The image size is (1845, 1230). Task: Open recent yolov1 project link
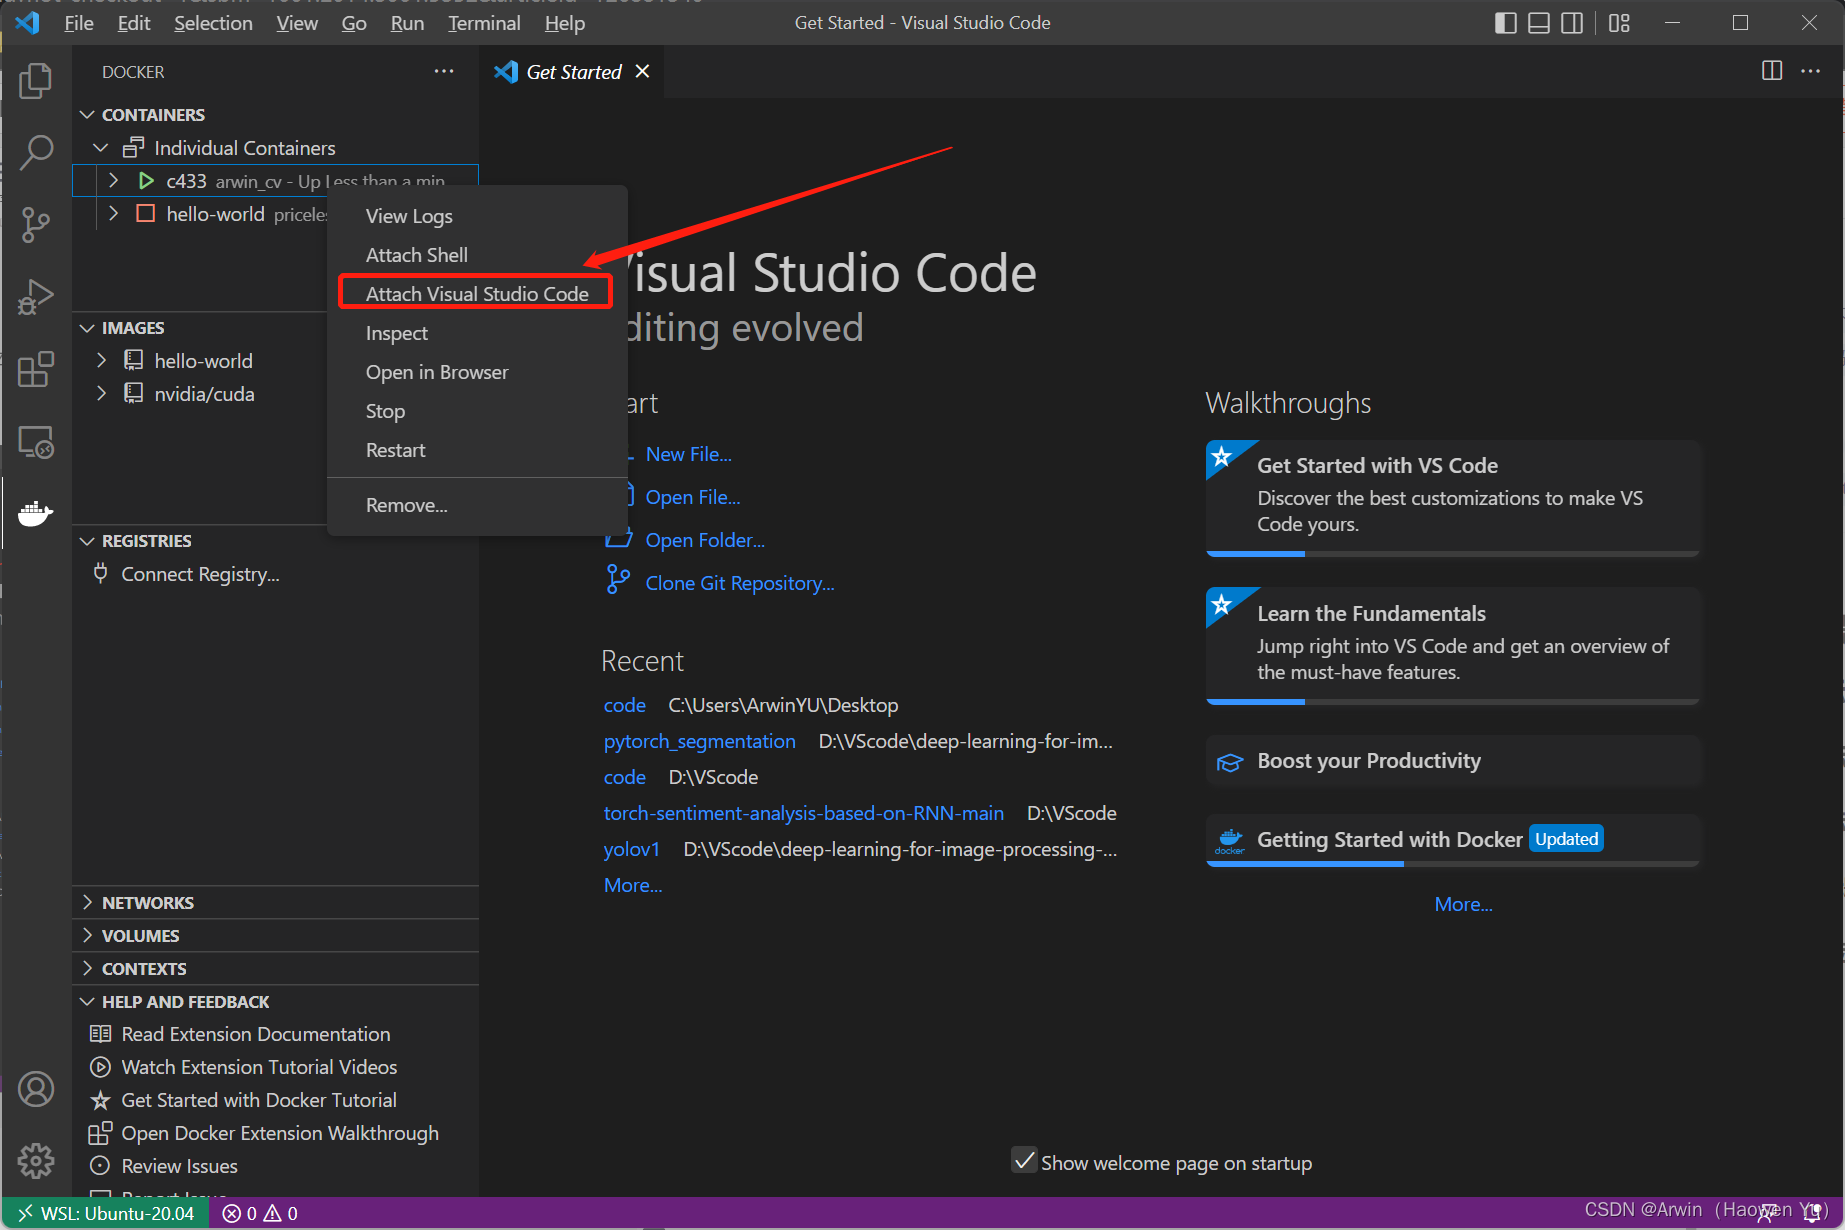(x=631, y=849)
